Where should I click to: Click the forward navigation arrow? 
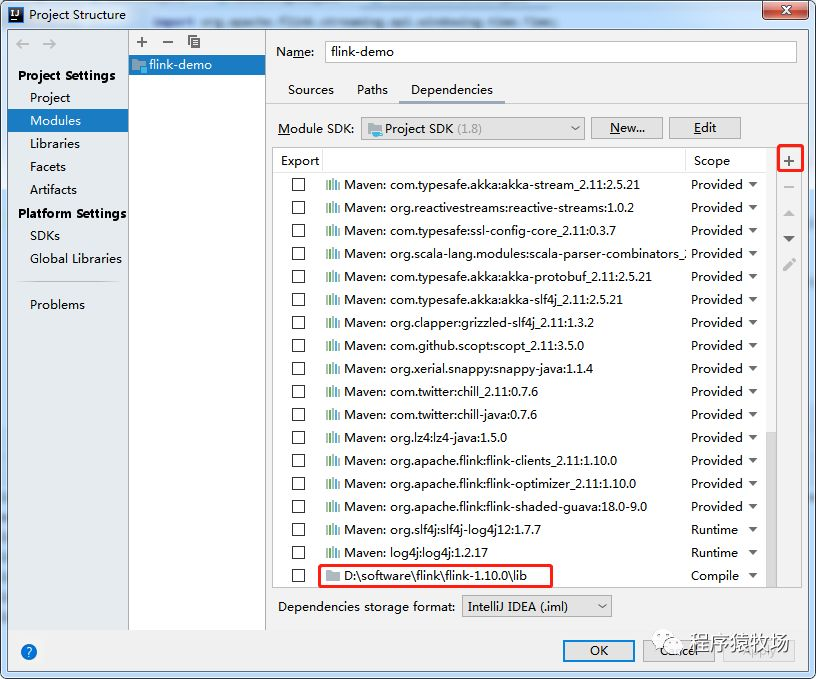click(x=49, y=44)
